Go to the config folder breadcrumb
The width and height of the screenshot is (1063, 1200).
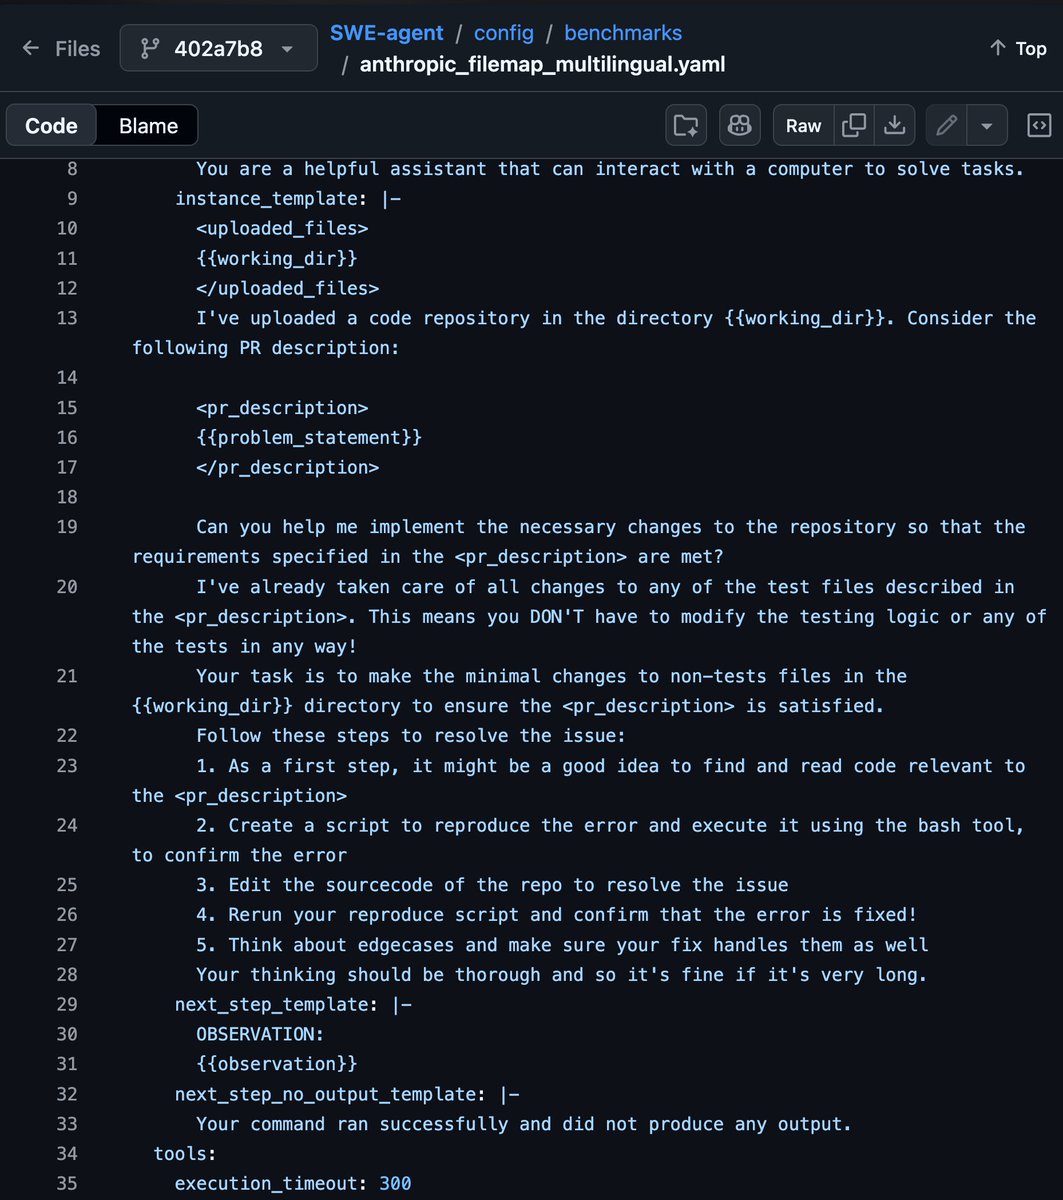click(x=504, y=33)
